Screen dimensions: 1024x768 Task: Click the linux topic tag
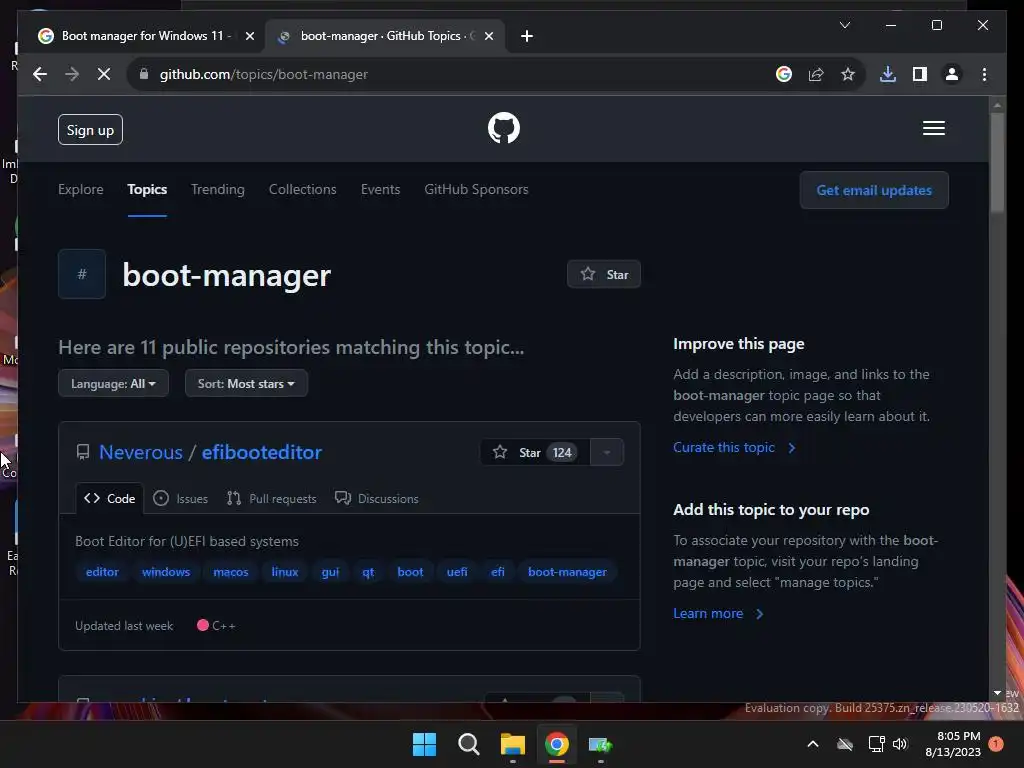point(285,571)
